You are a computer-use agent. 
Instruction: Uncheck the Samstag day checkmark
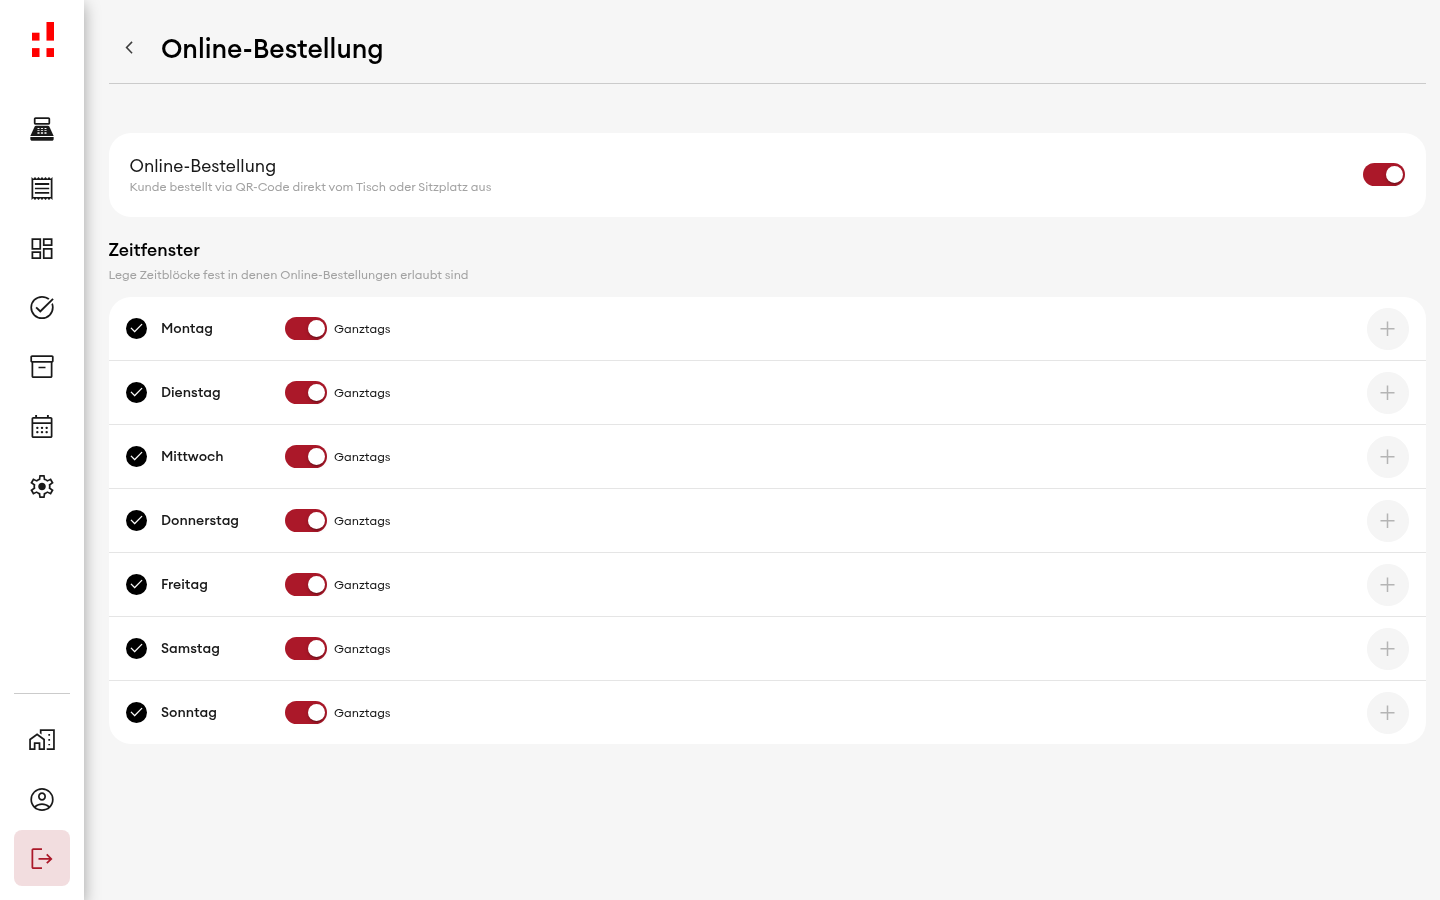[x=137, y=649]
